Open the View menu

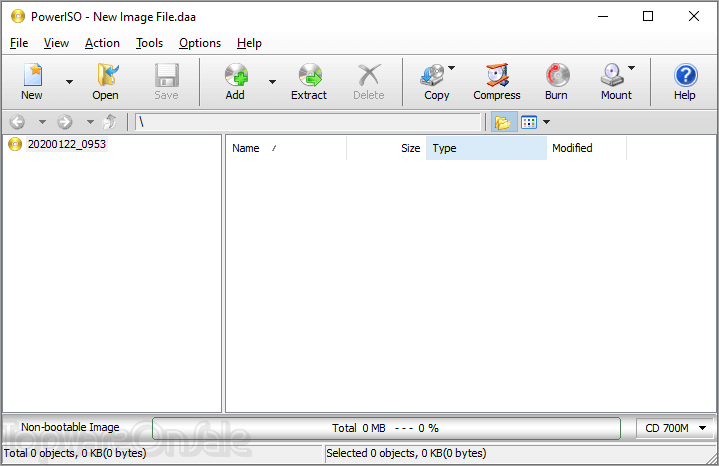(56, 43)
